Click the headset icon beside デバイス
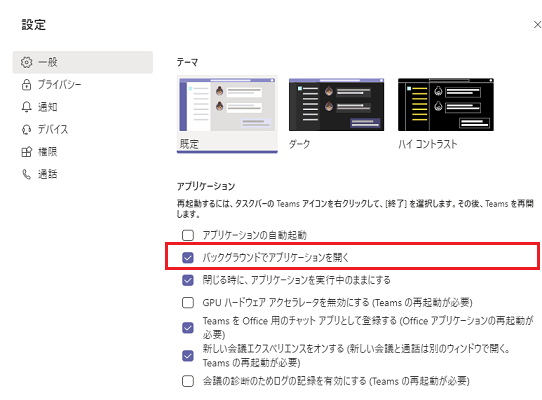Screen dimensions: 542x400 pos(26,129)
